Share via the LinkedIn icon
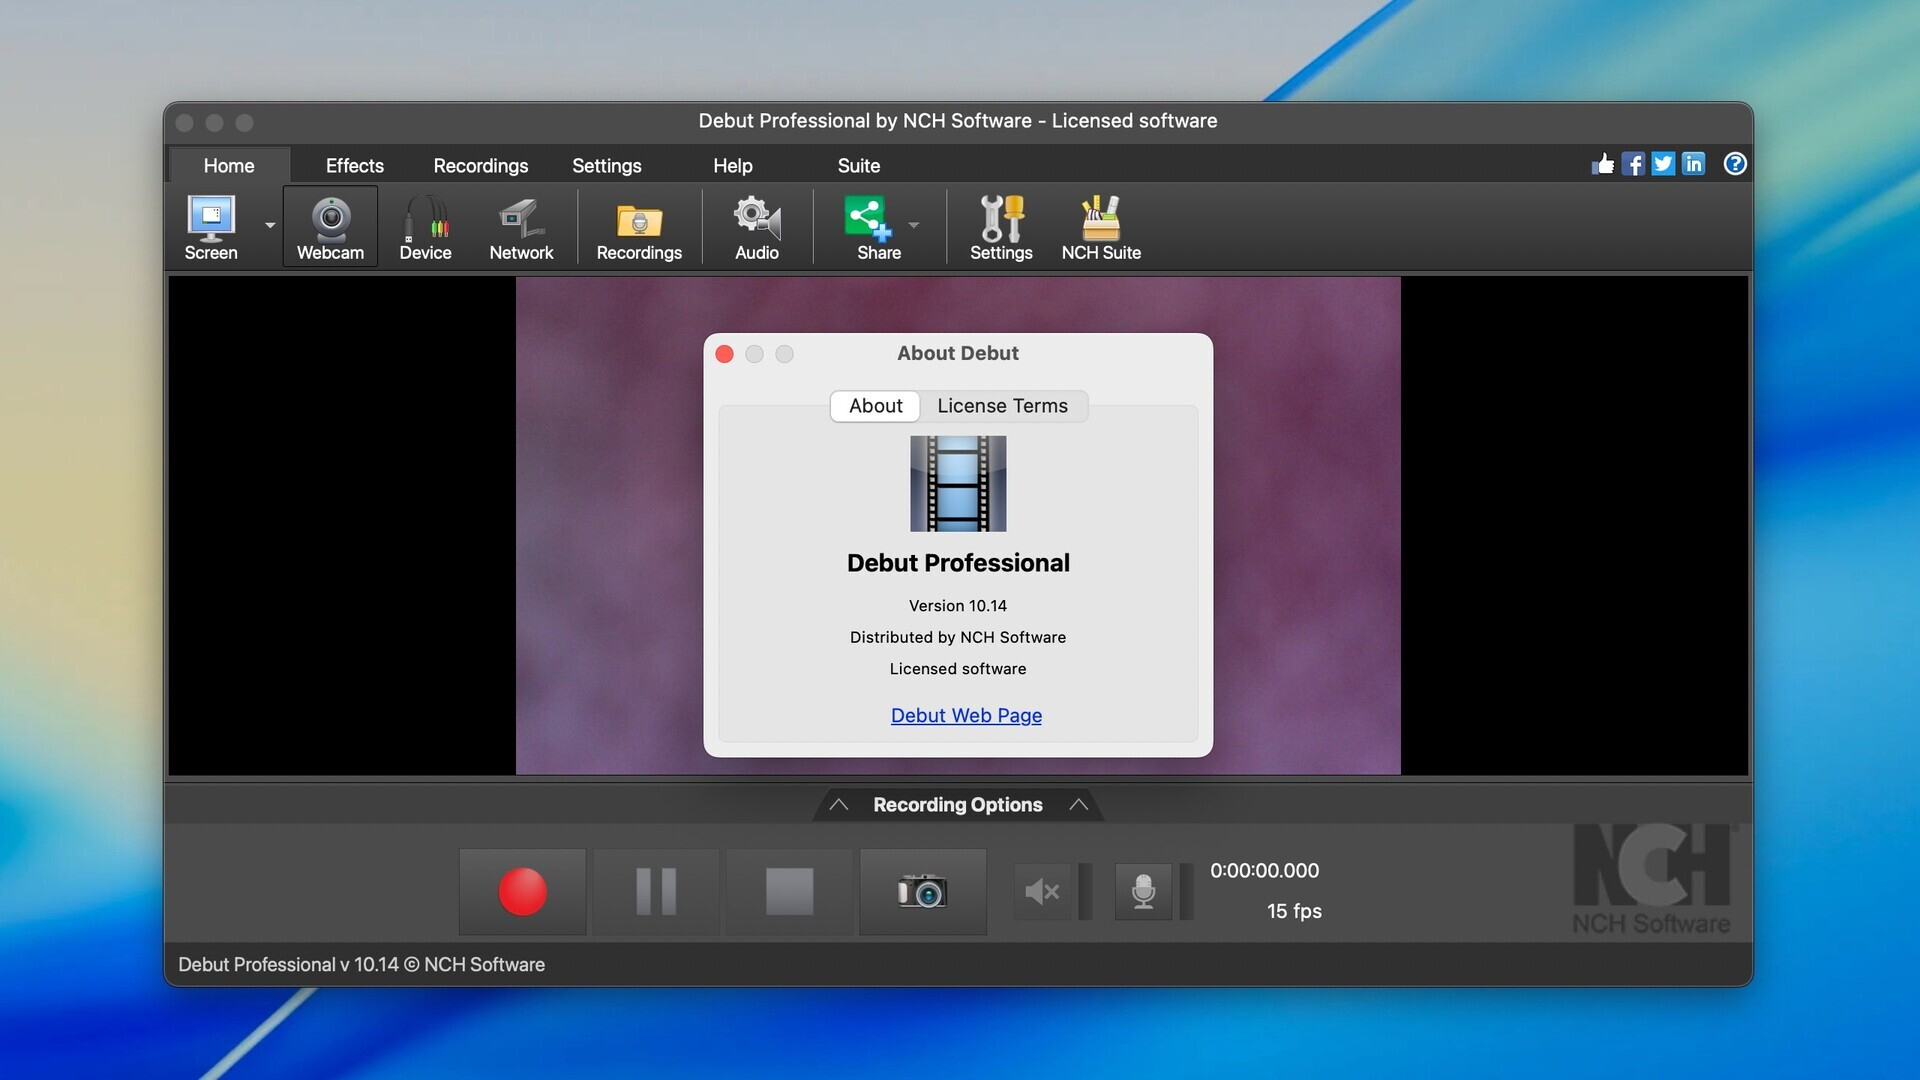Image resolution: width=1920 pixels, height=1080 pixels. point(1693,164)
